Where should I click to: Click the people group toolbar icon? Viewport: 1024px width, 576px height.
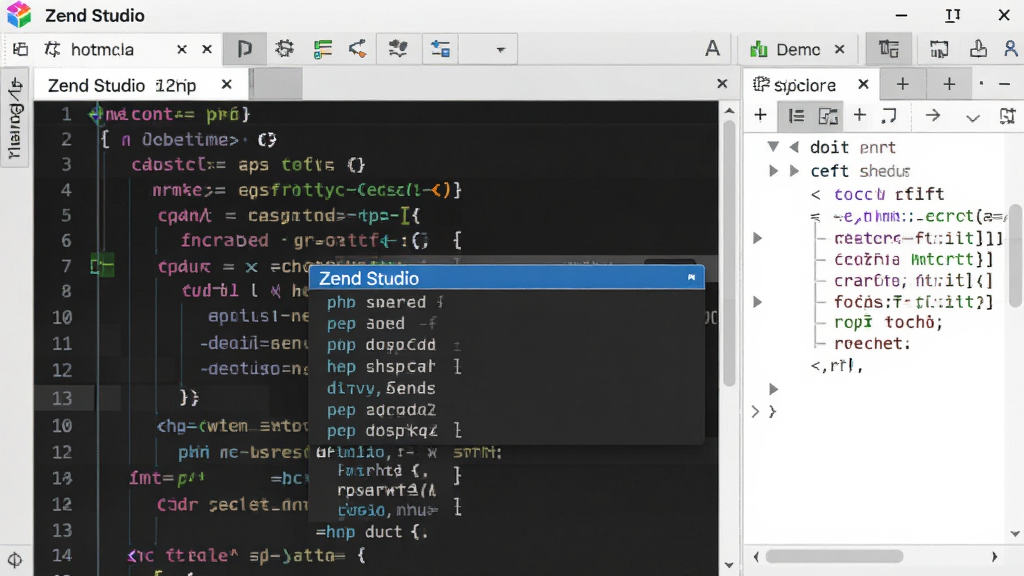pos(398,49)
